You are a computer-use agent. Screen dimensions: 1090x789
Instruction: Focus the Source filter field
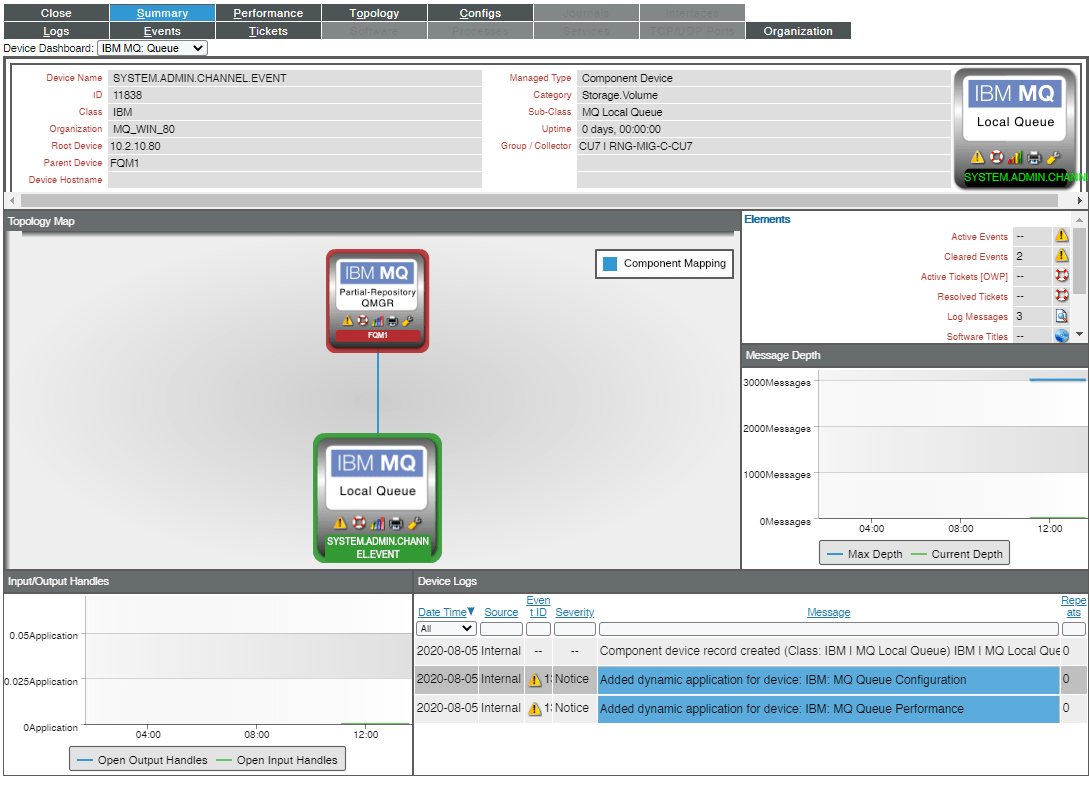pyautogui.click(x=501, y=629)
